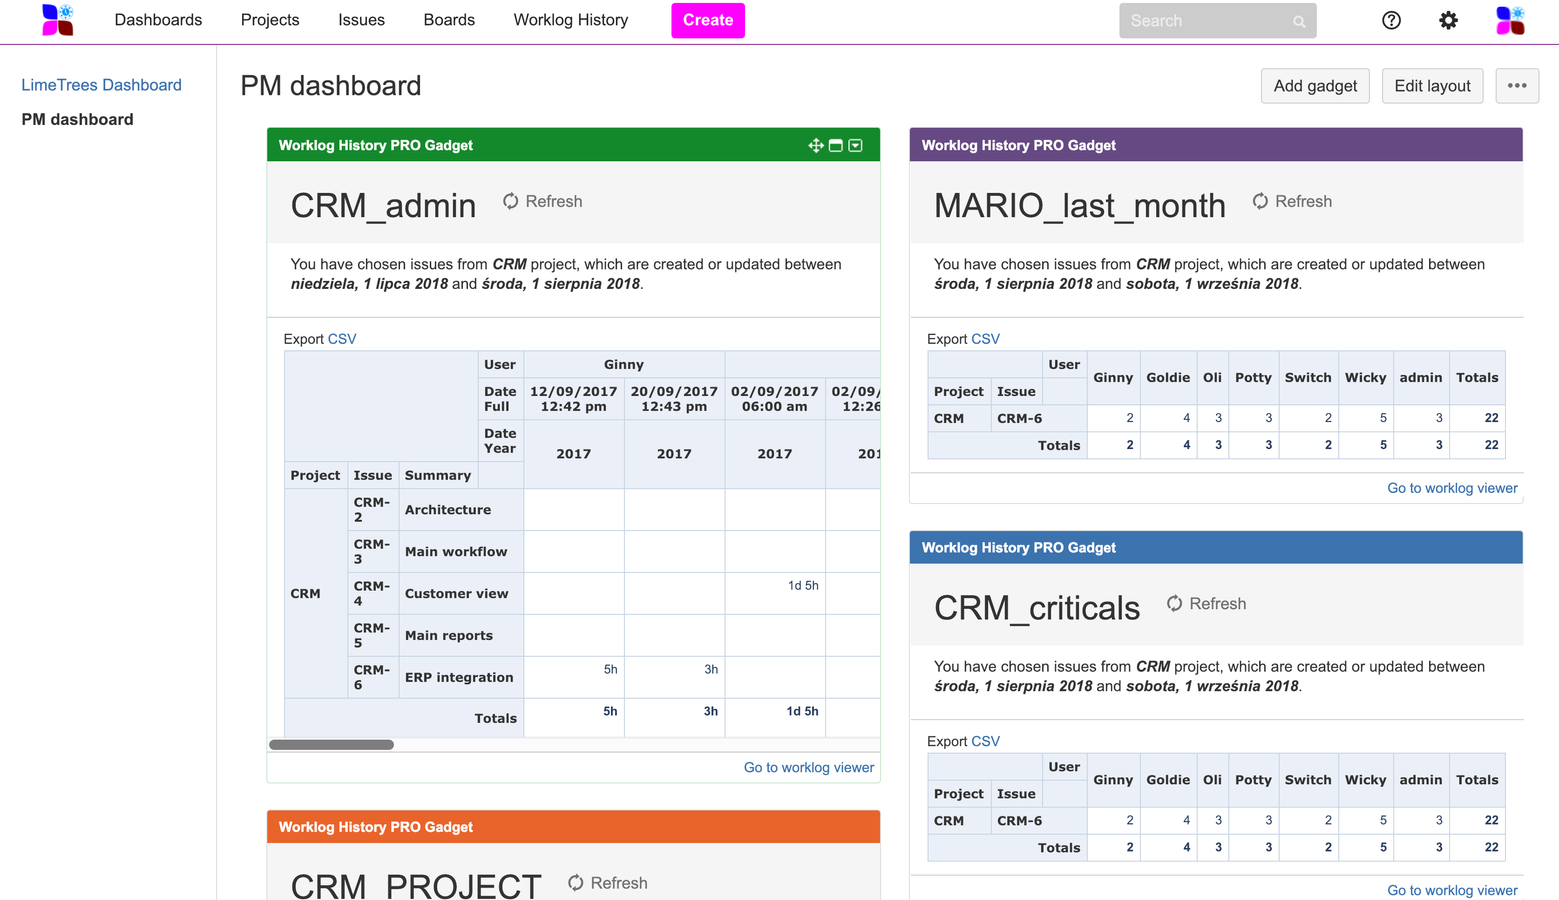Click the PM dashboard page heading
Image resolution: width=1559 pixels, height=900 pixels.
(x=331, y=86)
